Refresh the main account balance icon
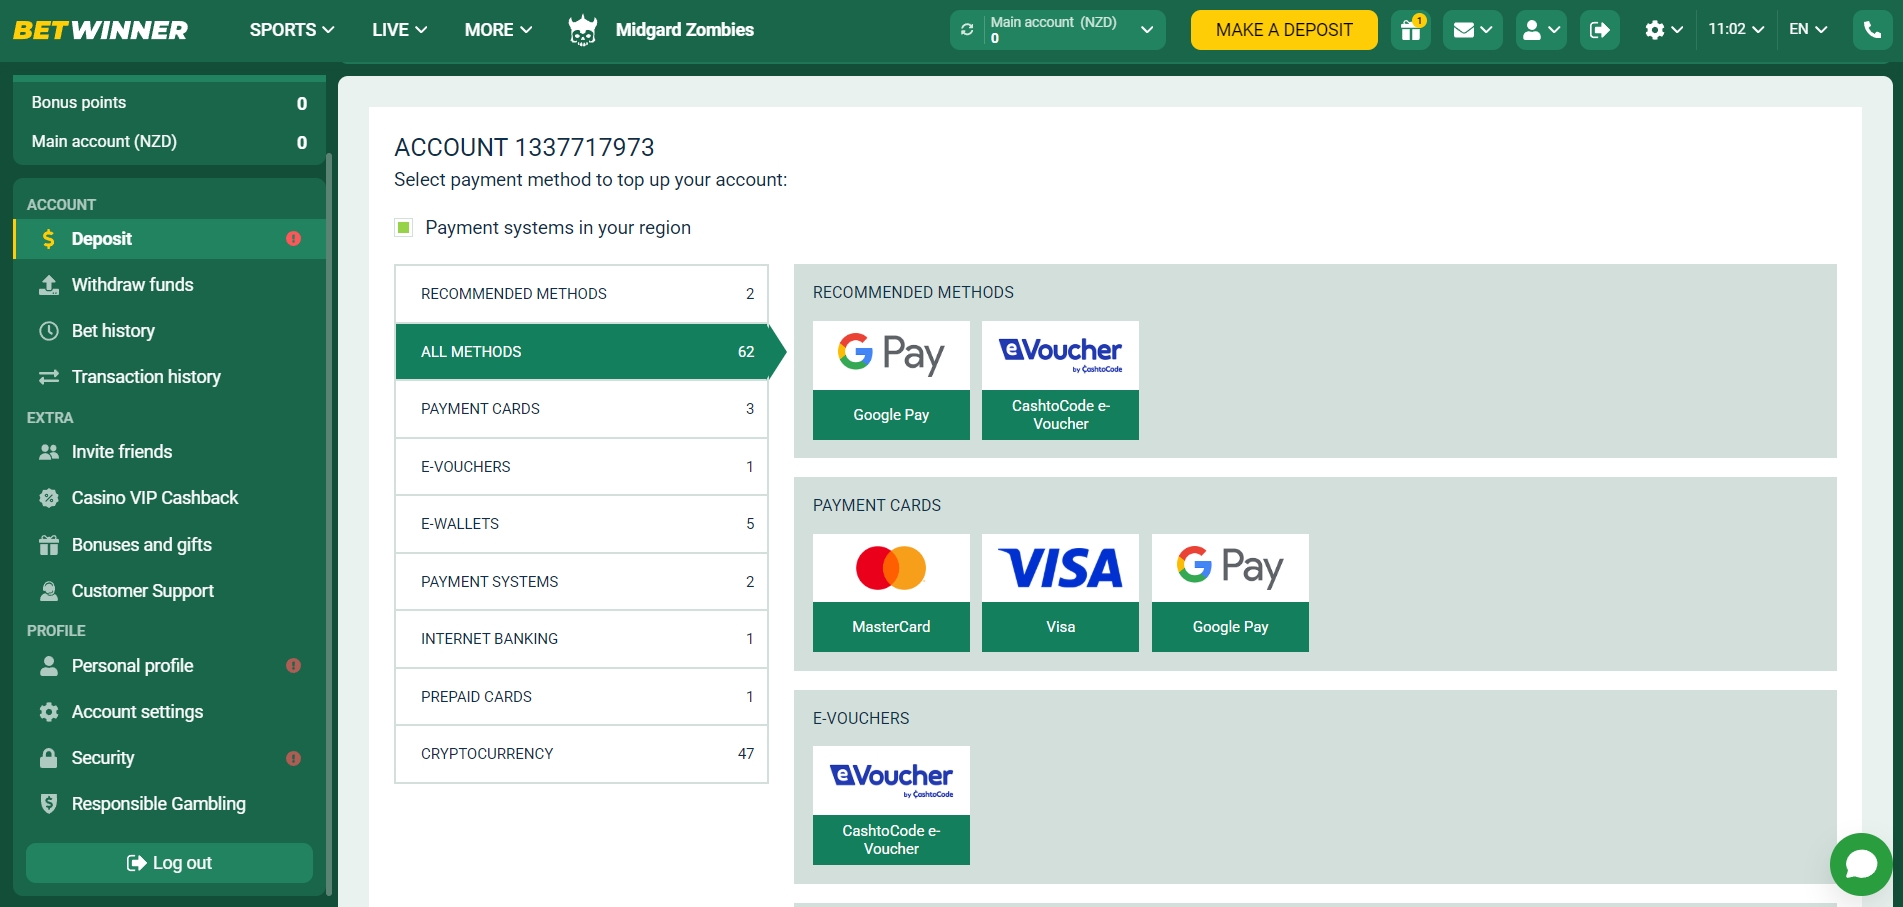This screenshot has height=907, width=1903. (x=967, y=30)
